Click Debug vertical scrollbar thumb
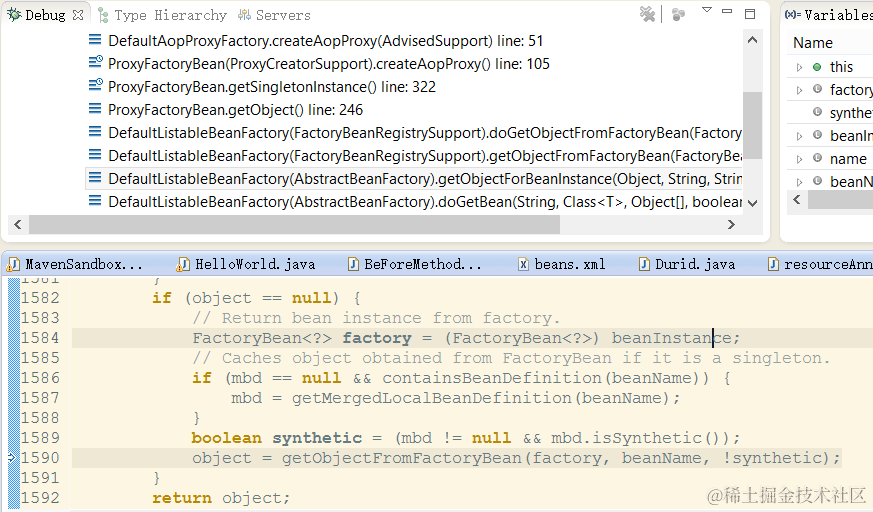The image size is (873, 512). coord(752,125)
